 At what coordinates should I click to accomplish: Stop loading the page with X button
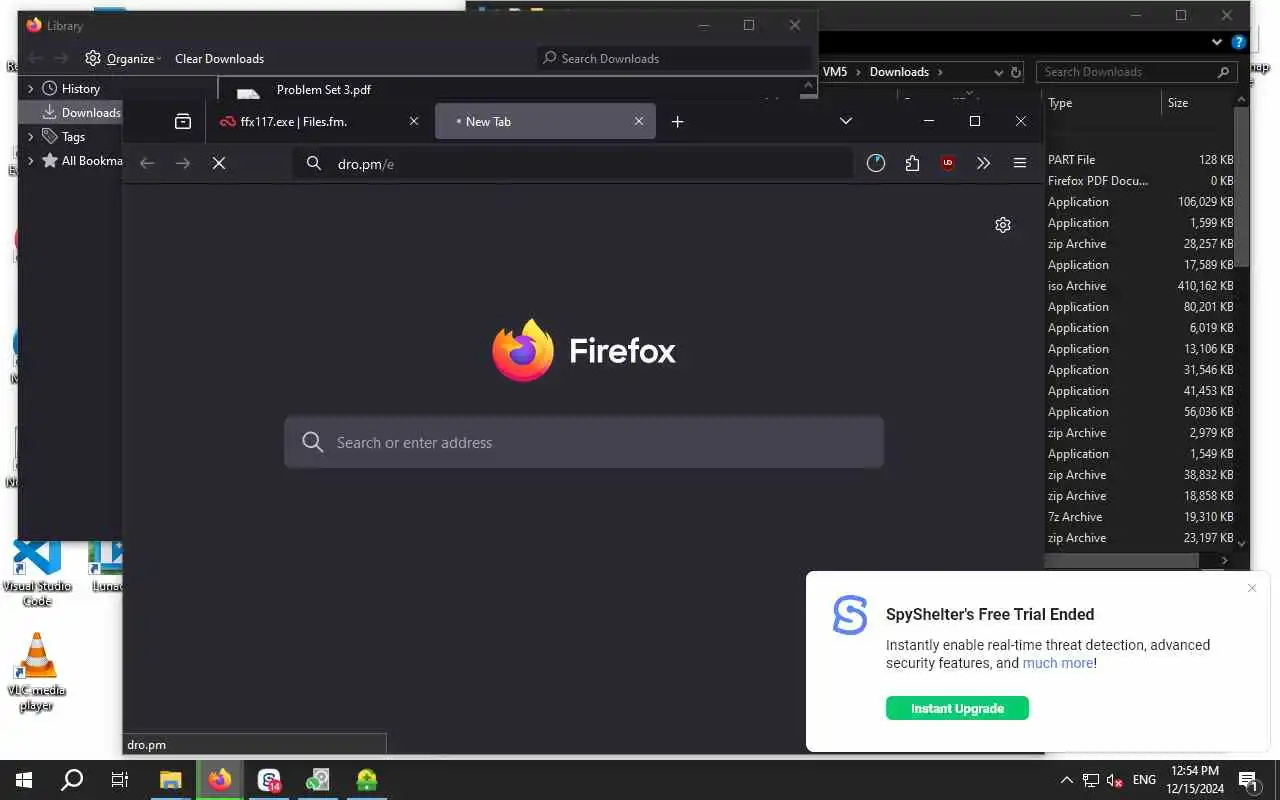click(219, 163)
